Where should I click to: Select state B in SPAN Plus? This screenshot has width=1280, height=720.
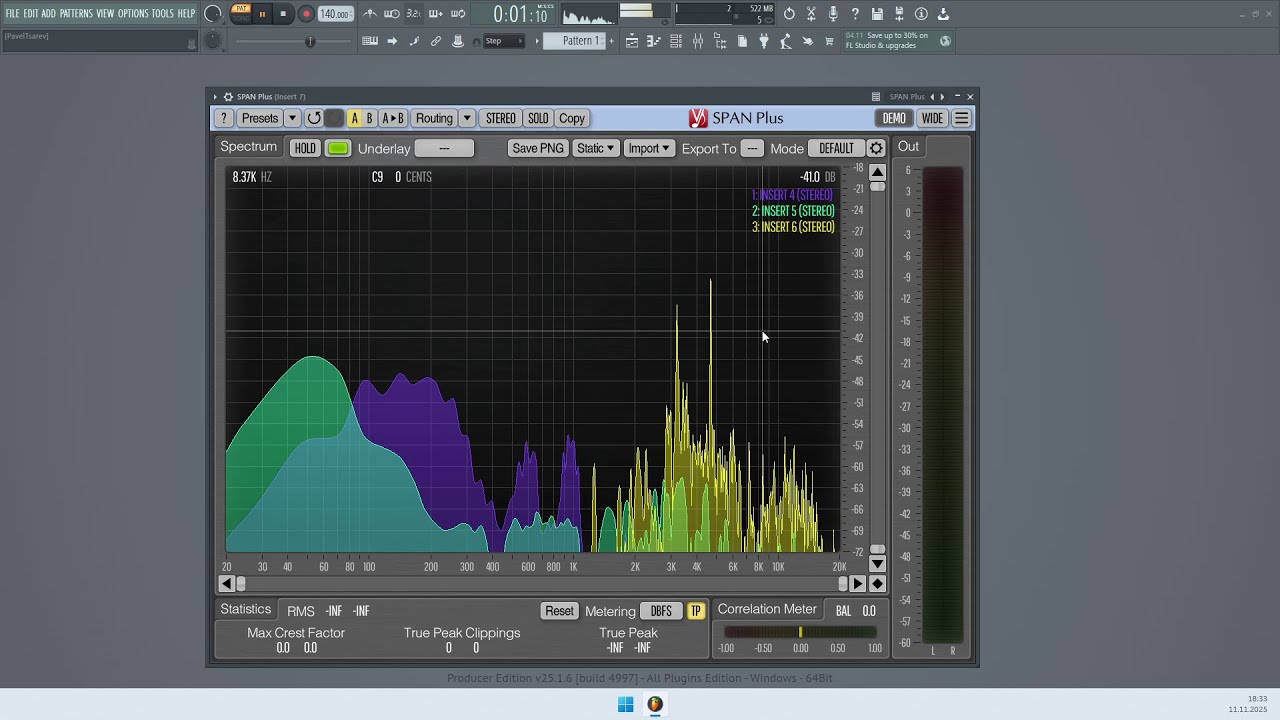(x=369, y=118)
